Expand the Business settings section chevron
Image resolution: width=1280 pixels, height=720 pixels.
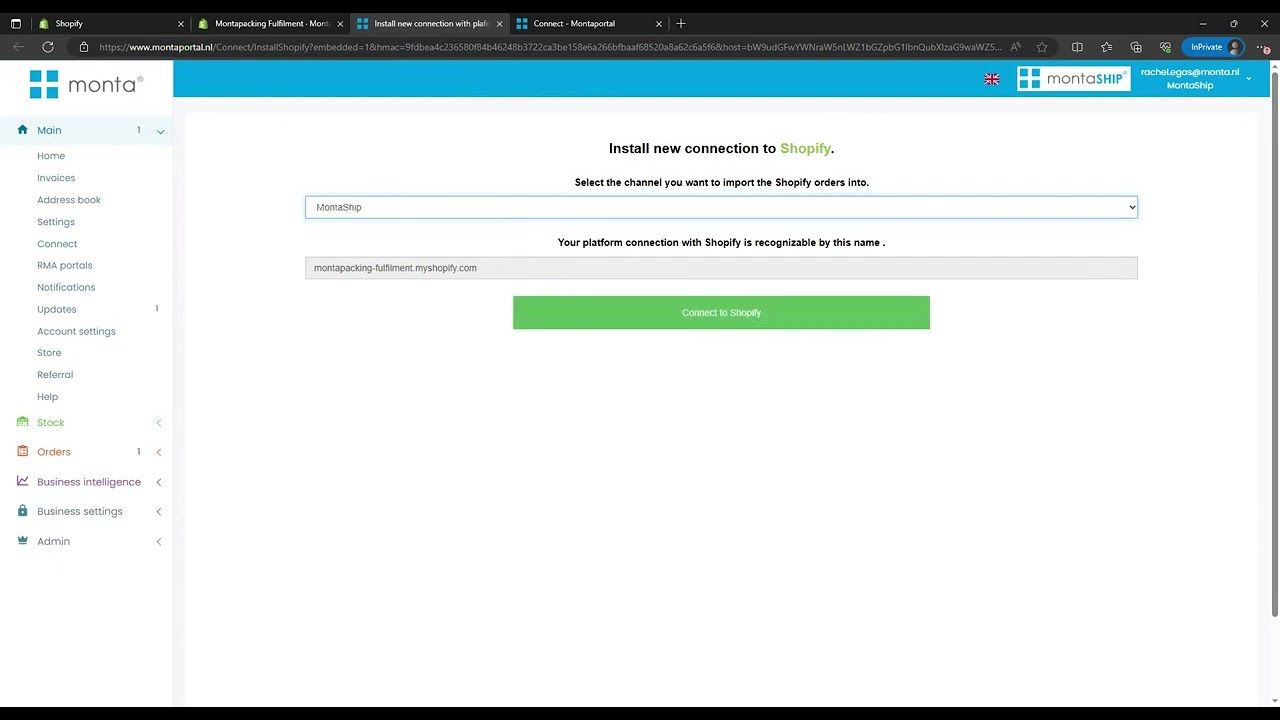[158, 511]
